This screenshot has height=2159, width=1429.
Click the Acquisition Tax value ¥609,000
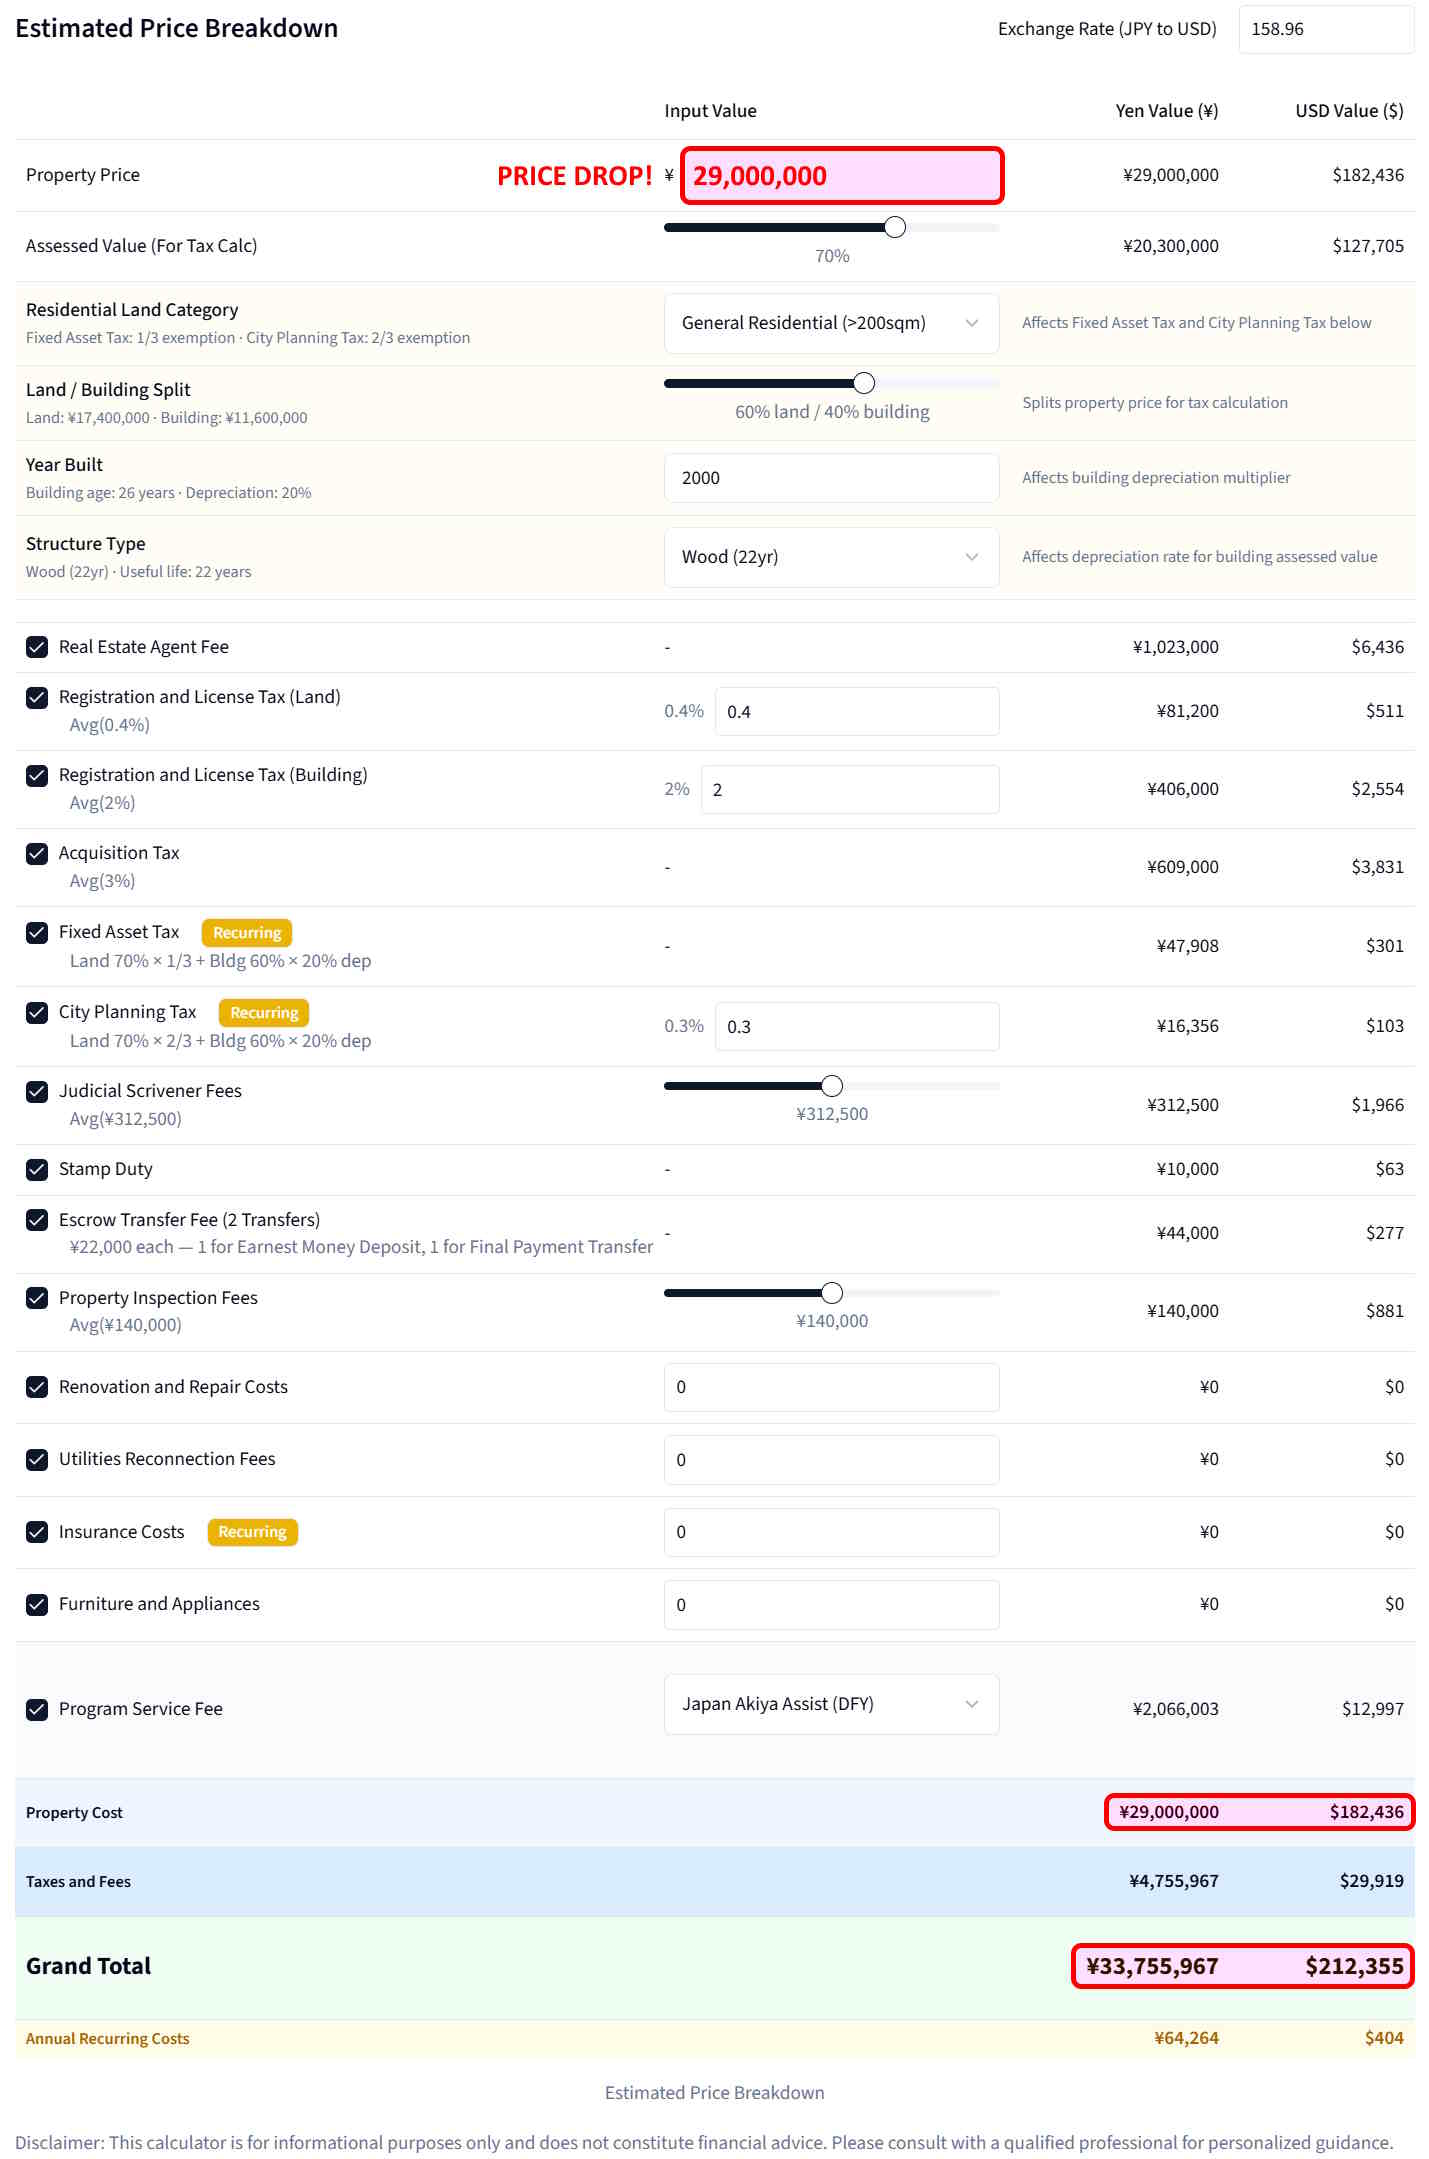click(1183, 867)
